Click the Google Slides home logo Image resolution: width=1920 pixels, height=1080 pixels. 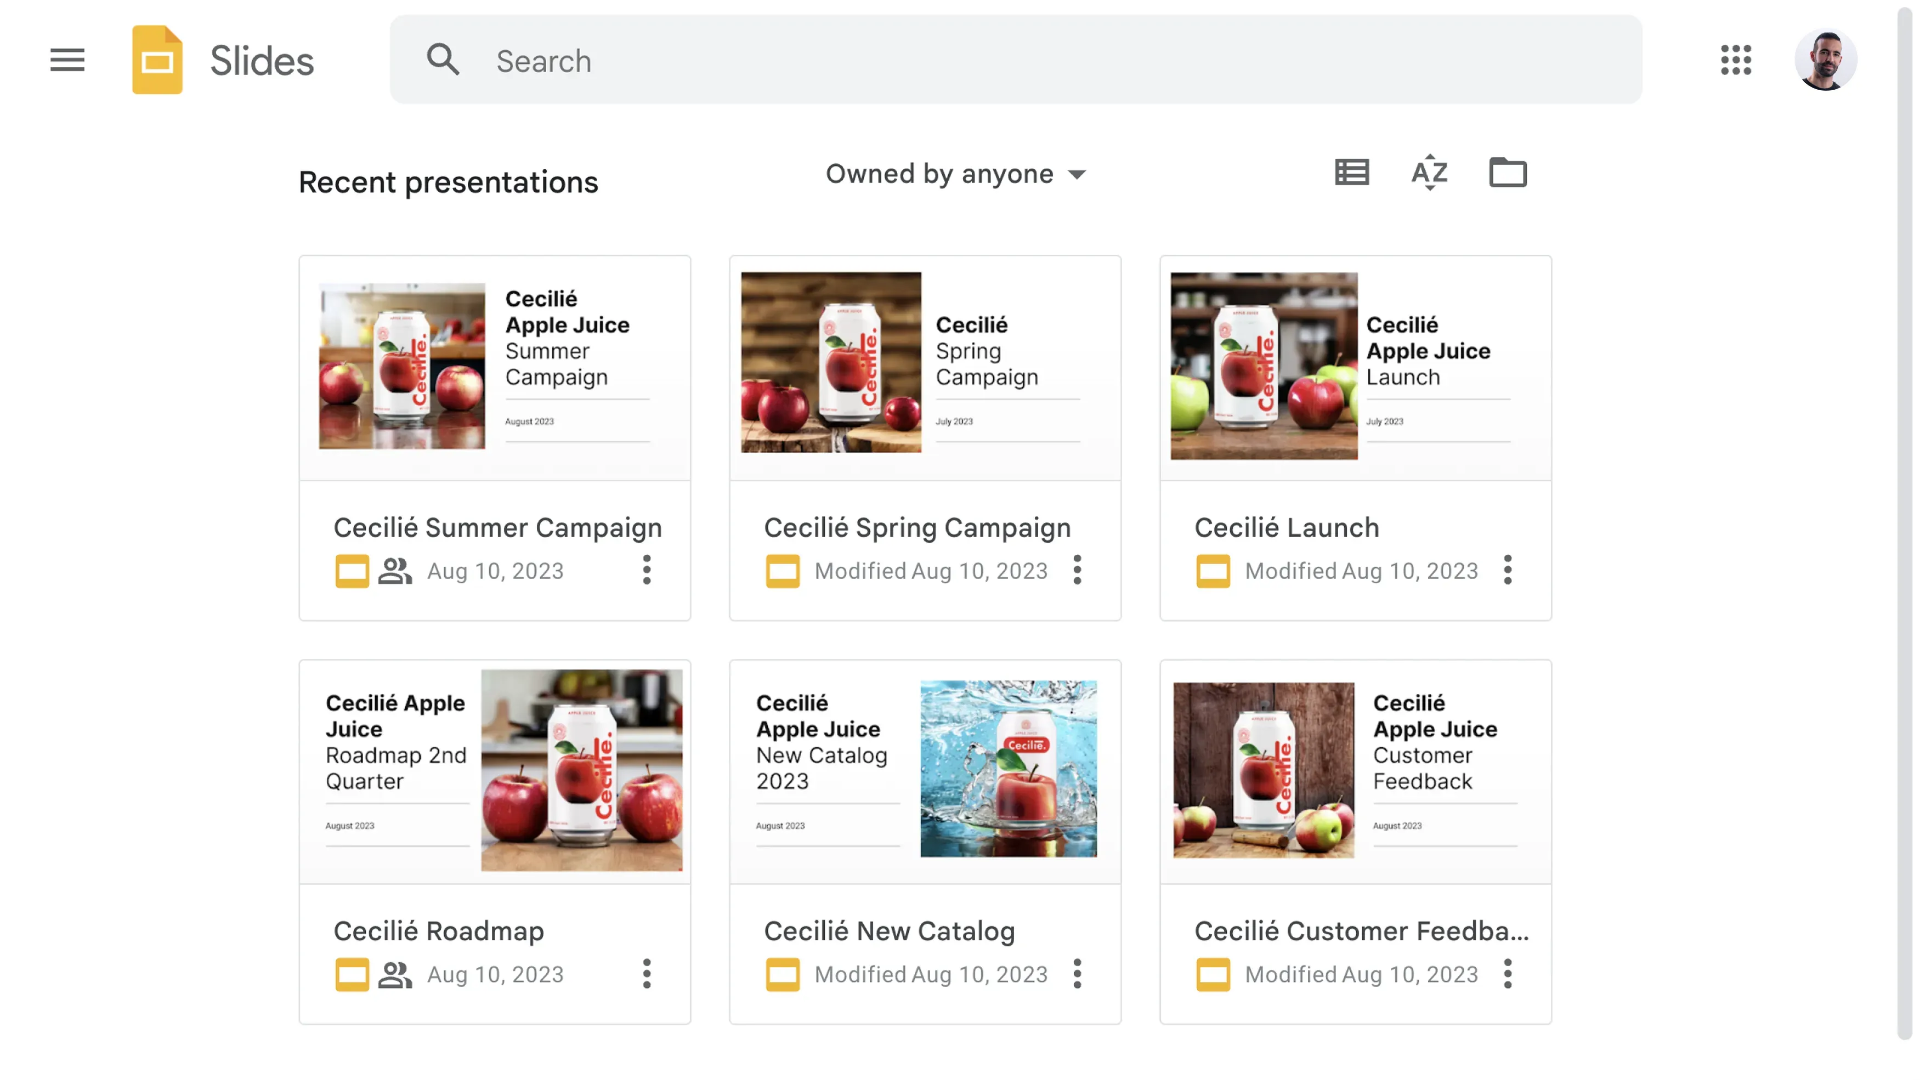click(157, 60)
